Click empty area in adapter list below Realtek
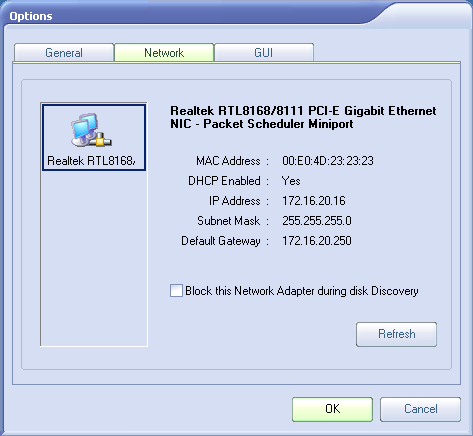Screen dimensions: 473x436 tap(94, 258)
